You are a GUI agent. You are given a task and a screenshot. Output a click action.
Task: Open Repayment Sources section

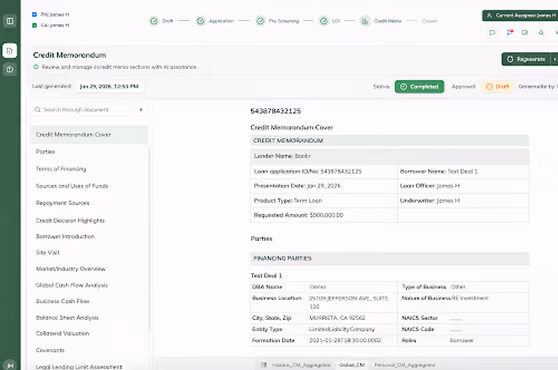click(63, 203)
